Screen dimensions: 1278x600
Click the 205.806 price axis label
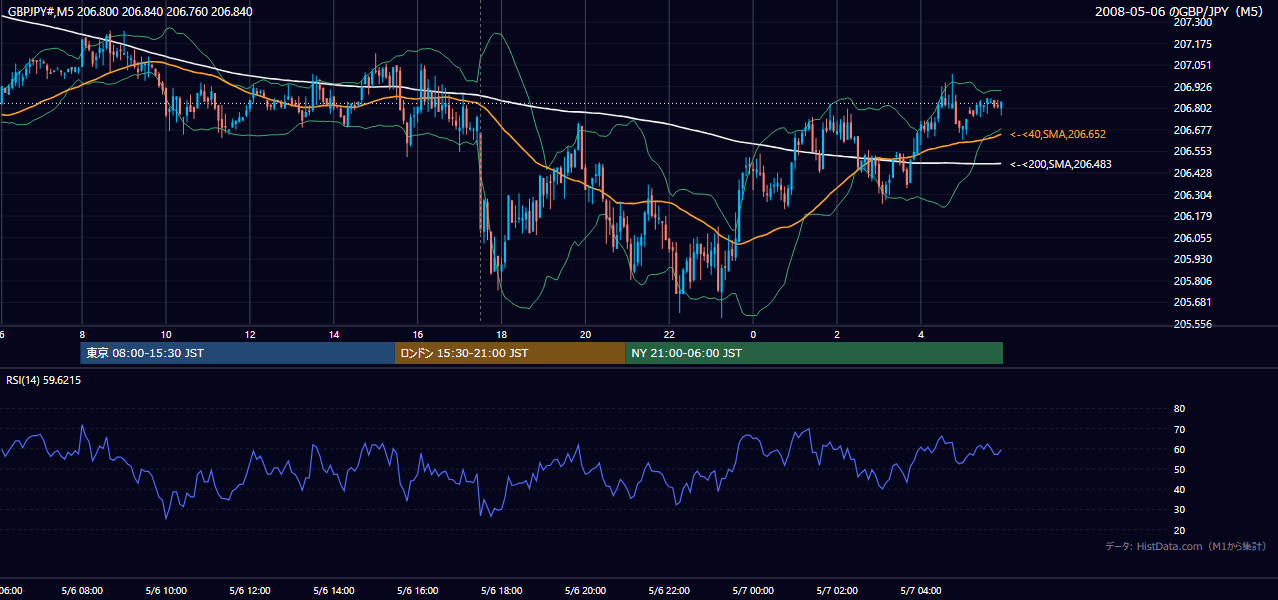pyautogui.click(x=1193, y=281)
